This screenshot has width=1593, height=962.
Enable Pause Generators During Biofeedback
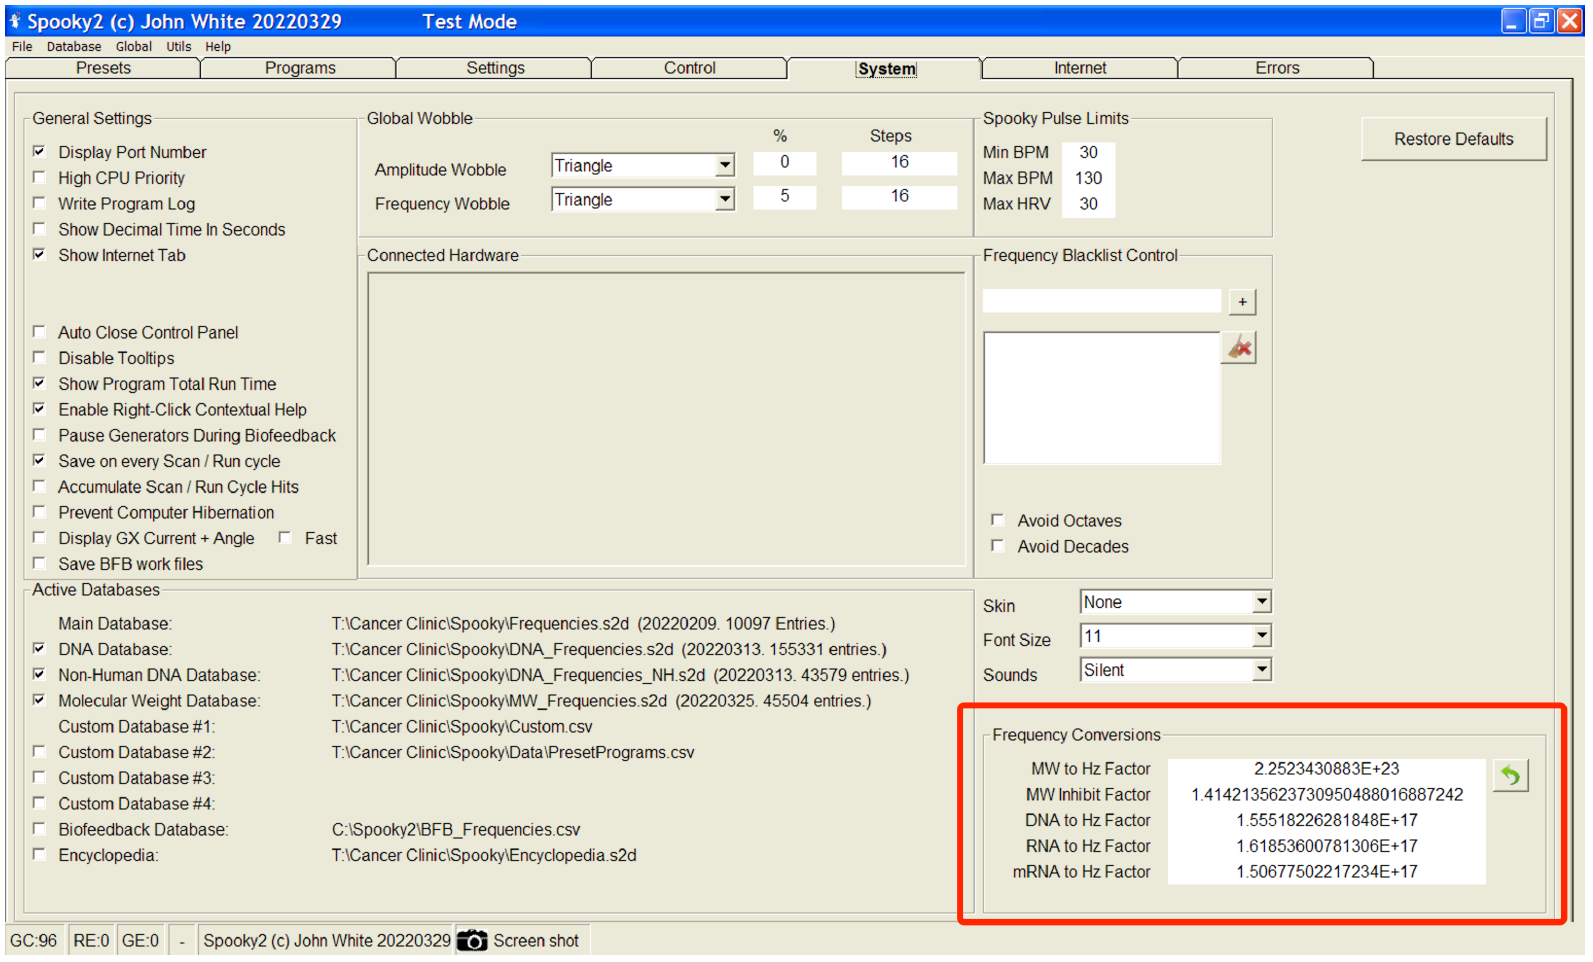[x=39, y=435]
